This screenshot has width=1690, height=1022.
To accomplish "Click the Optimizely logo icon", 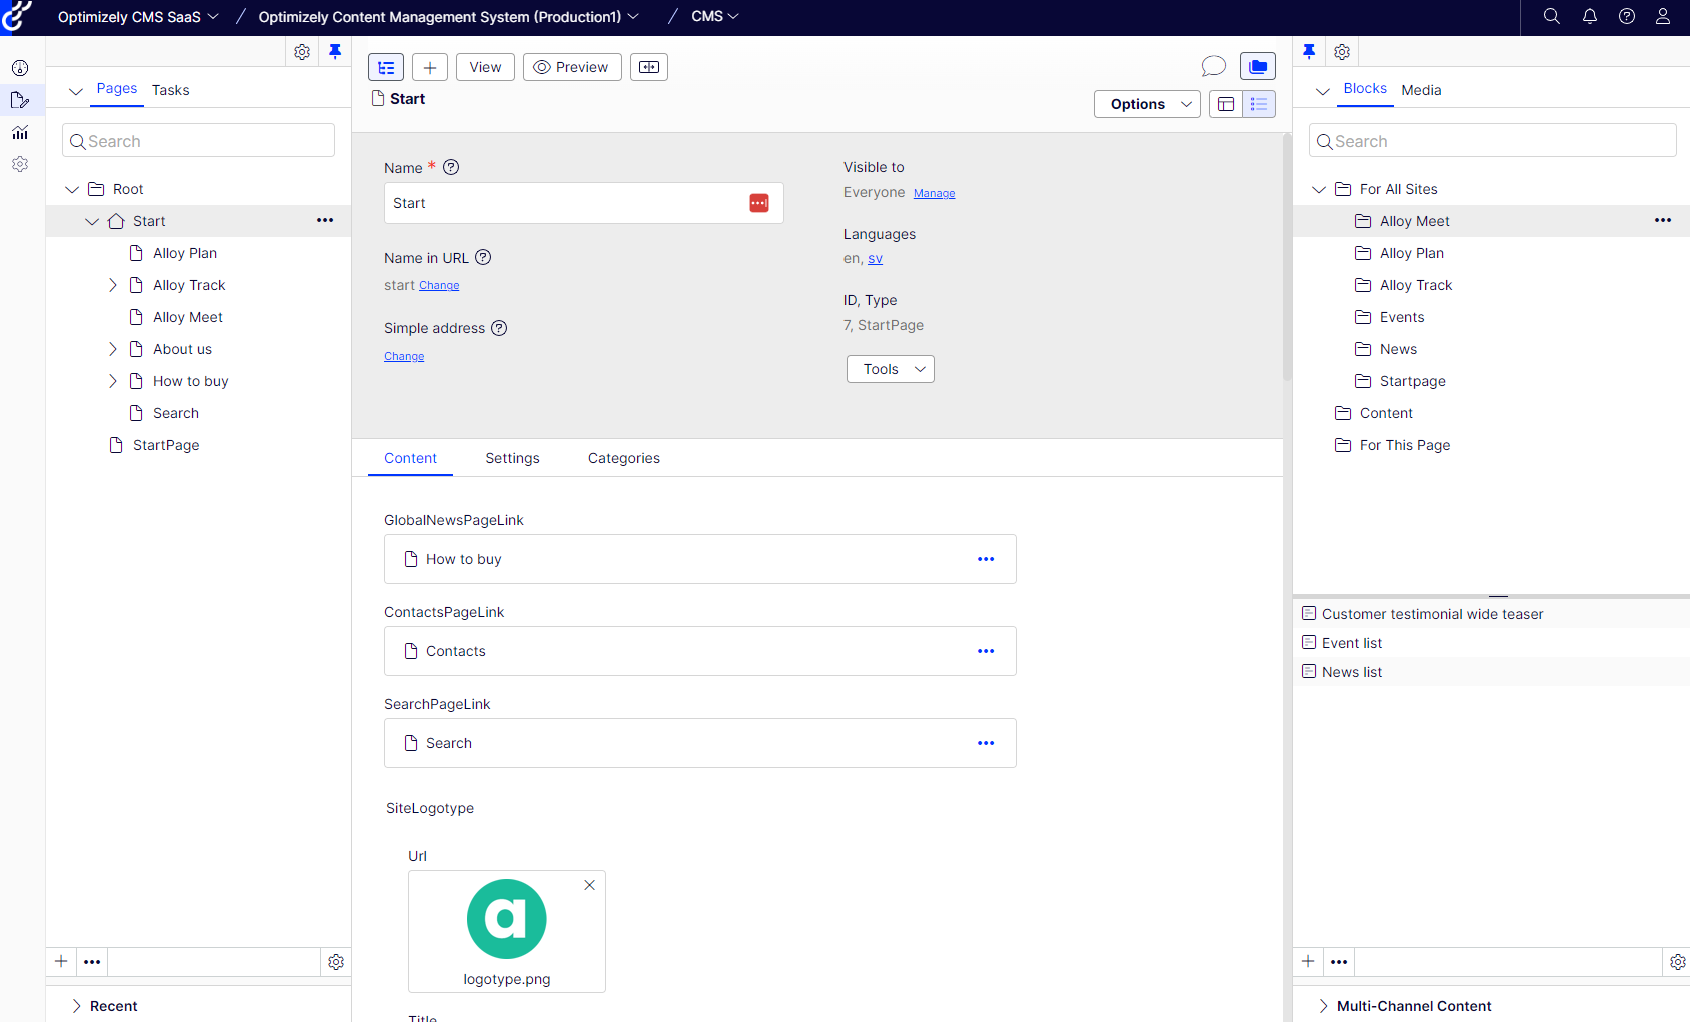I will [17, 17].
